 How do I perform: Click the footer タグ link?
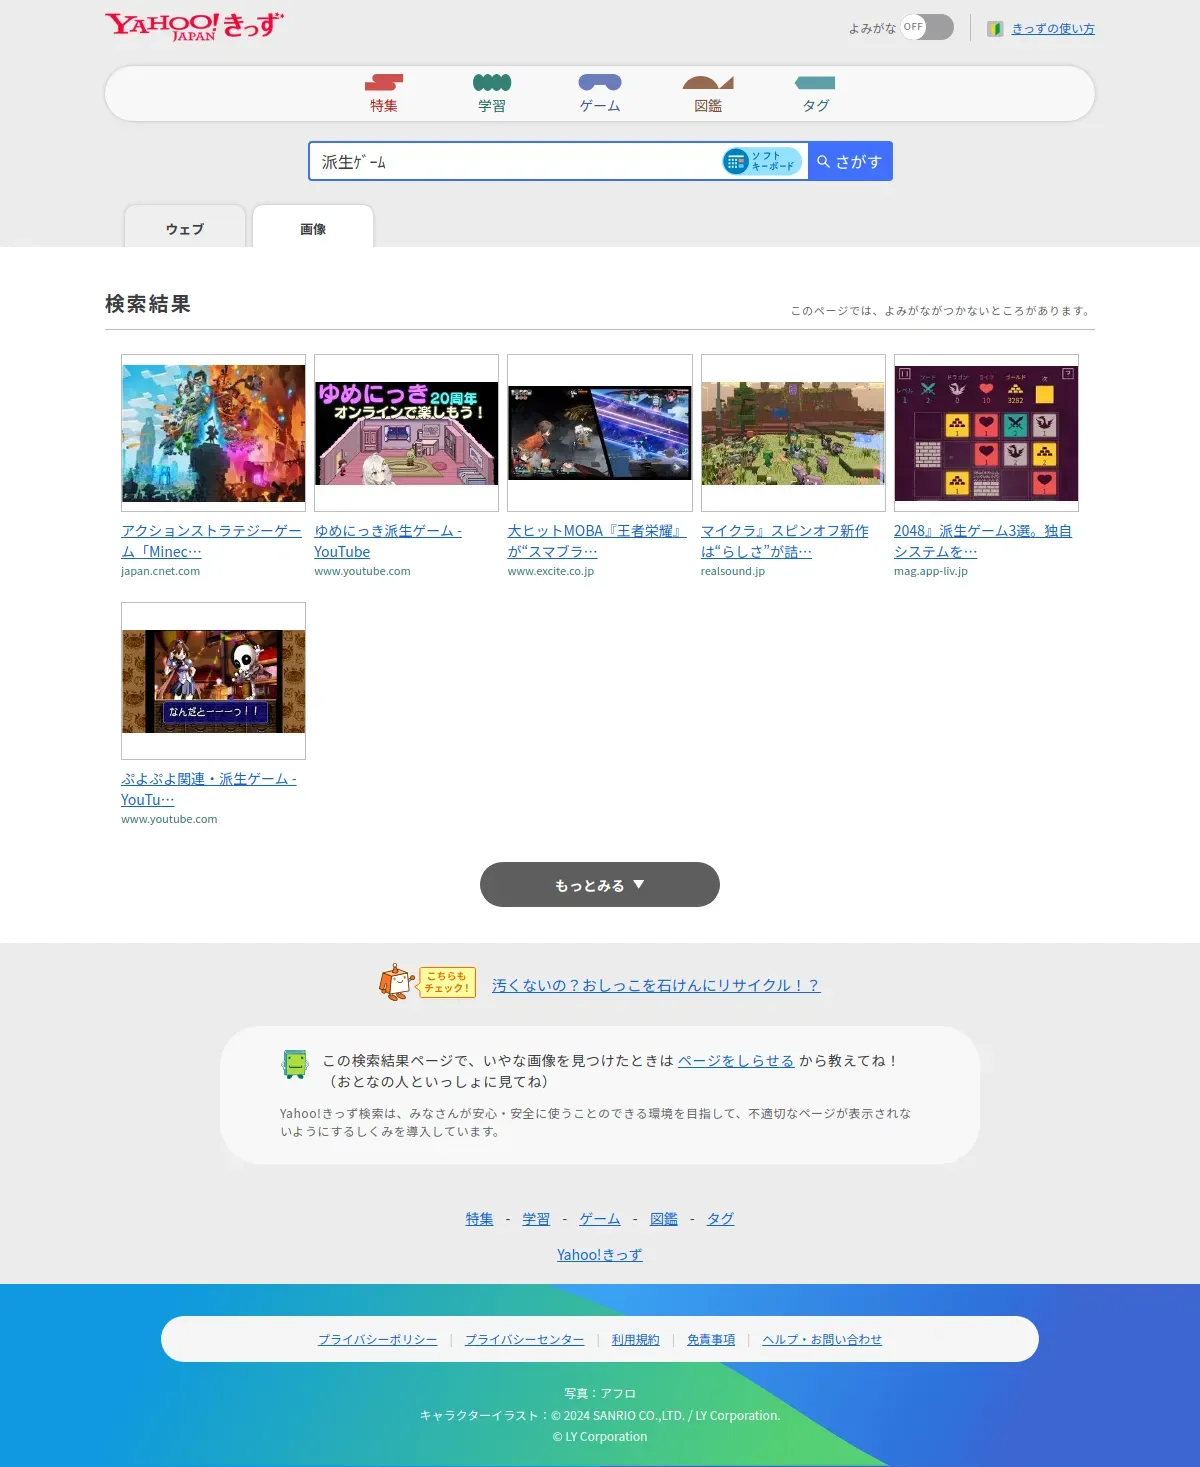[x=721, y=1219]
